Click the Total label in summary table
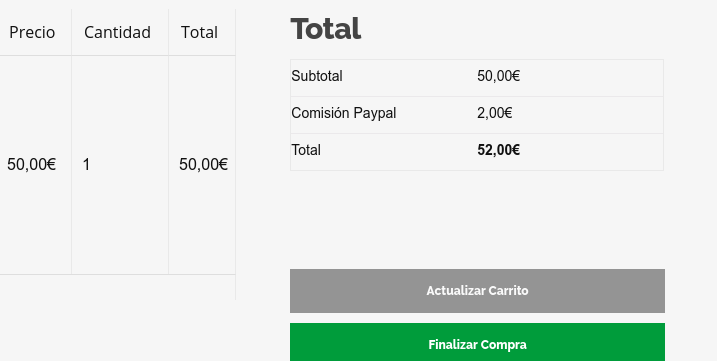 click(306, 150)
